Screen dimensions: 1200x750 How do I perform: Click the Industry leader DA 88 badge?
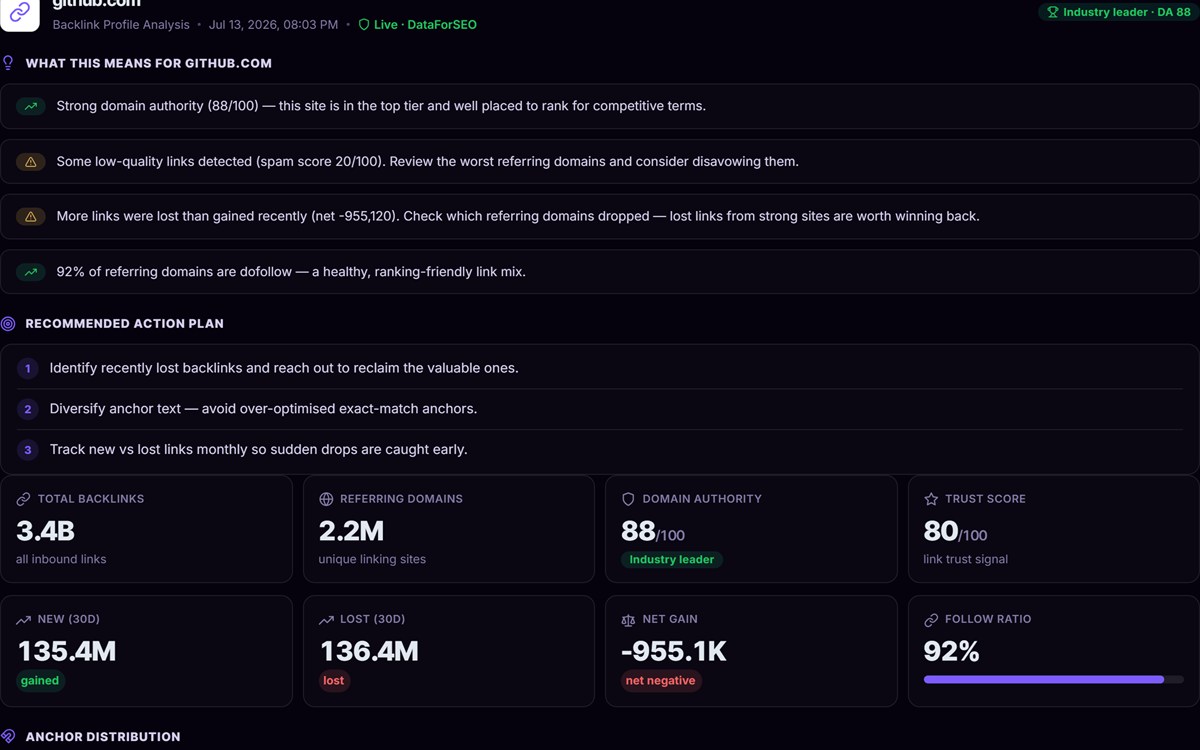pos(1118,13)
